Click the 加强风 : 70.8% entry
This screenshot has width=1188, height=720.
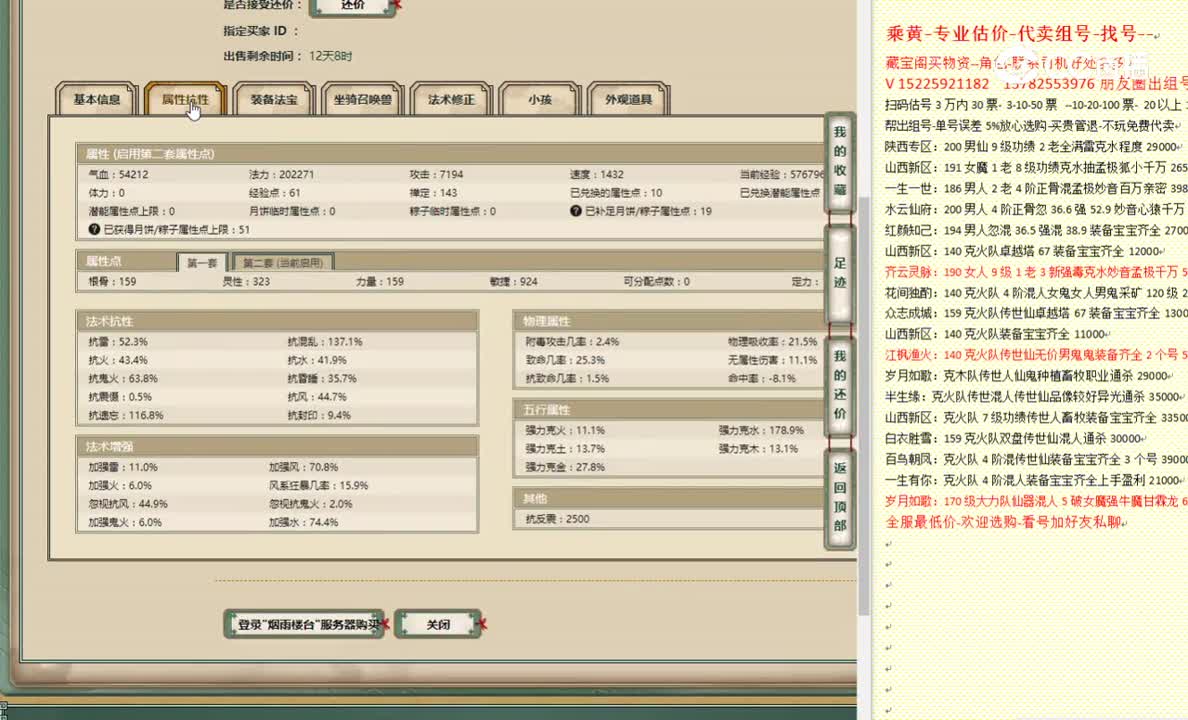coord(303,467)
